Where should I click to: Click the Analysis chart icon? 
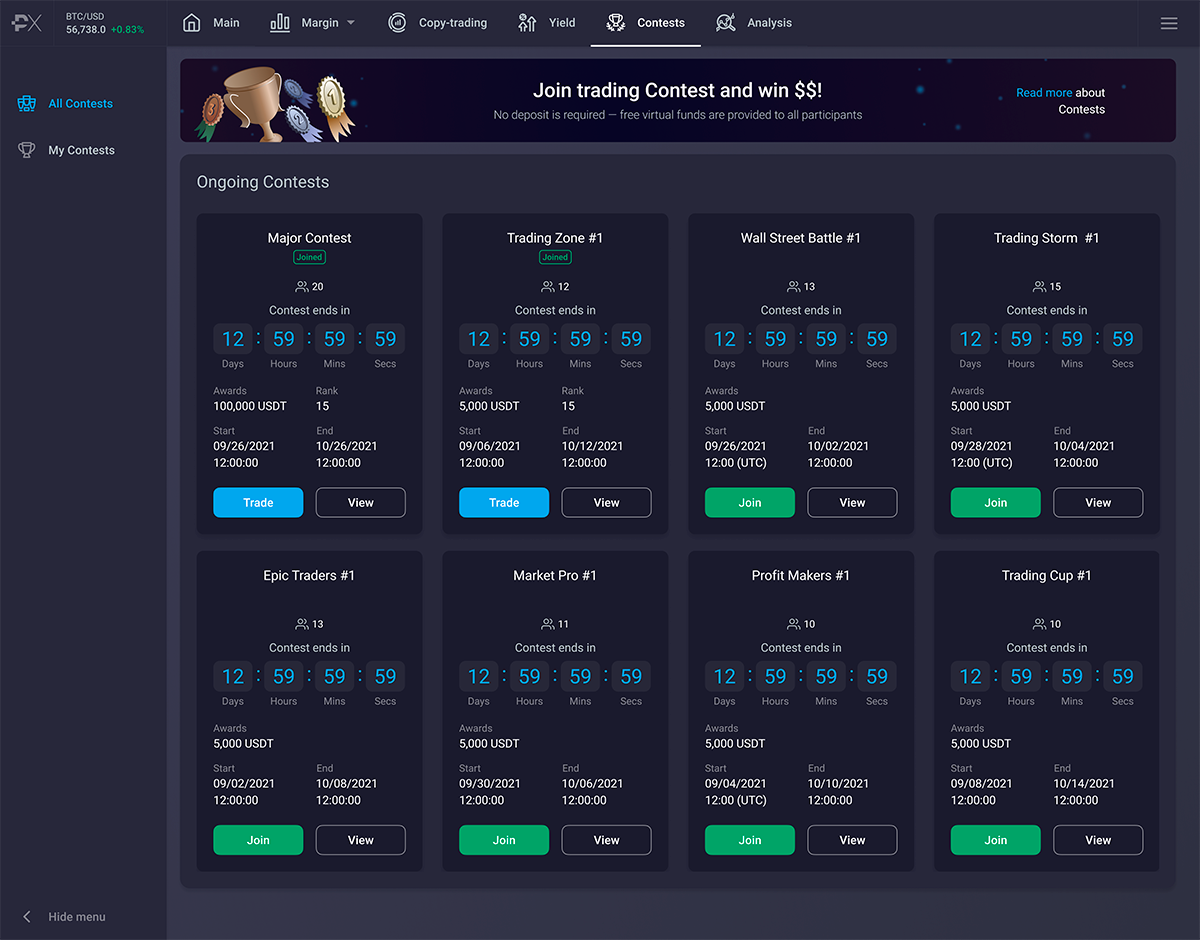coord(726,23)
